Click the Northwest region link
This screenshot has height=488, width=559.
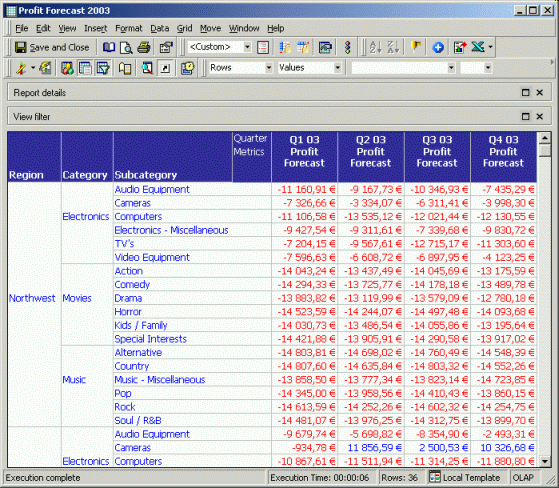(x=32, y=298)
